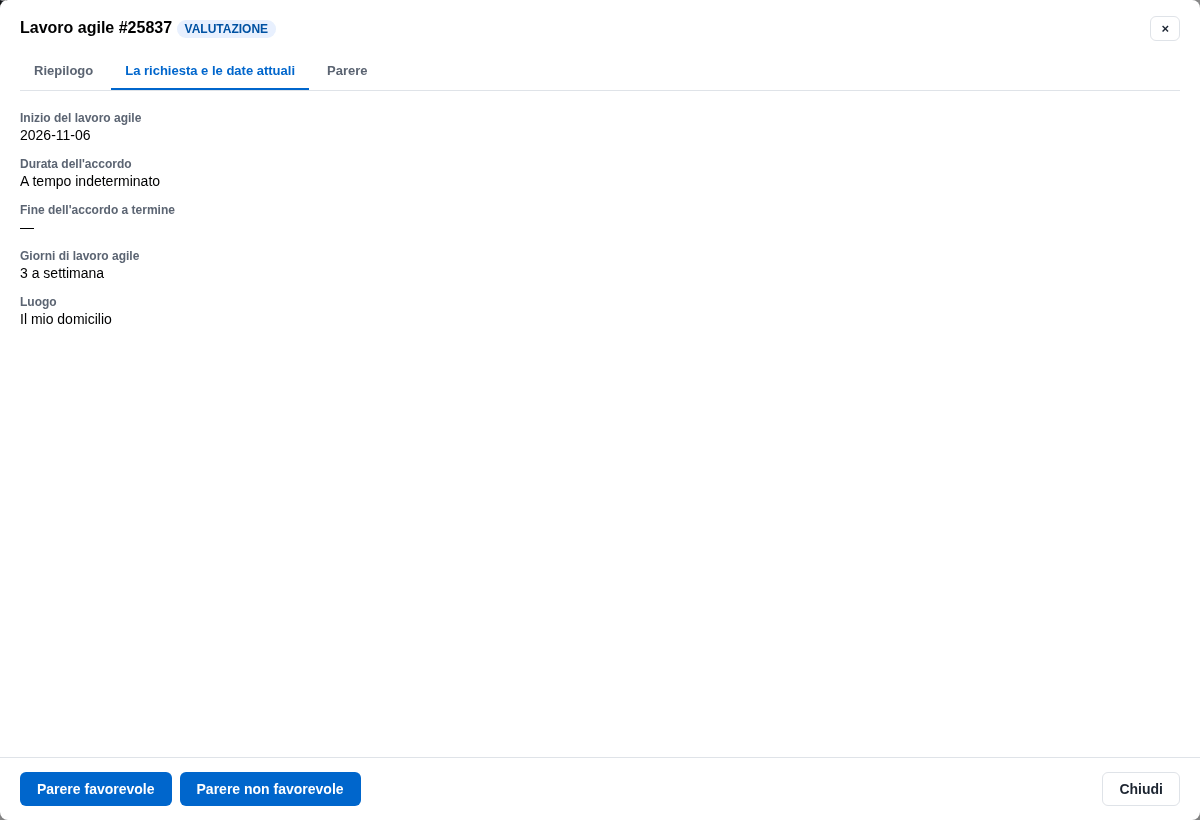Click the VALUTAZIONE status badge
The image size is (1200, 820).
(226, 29)
